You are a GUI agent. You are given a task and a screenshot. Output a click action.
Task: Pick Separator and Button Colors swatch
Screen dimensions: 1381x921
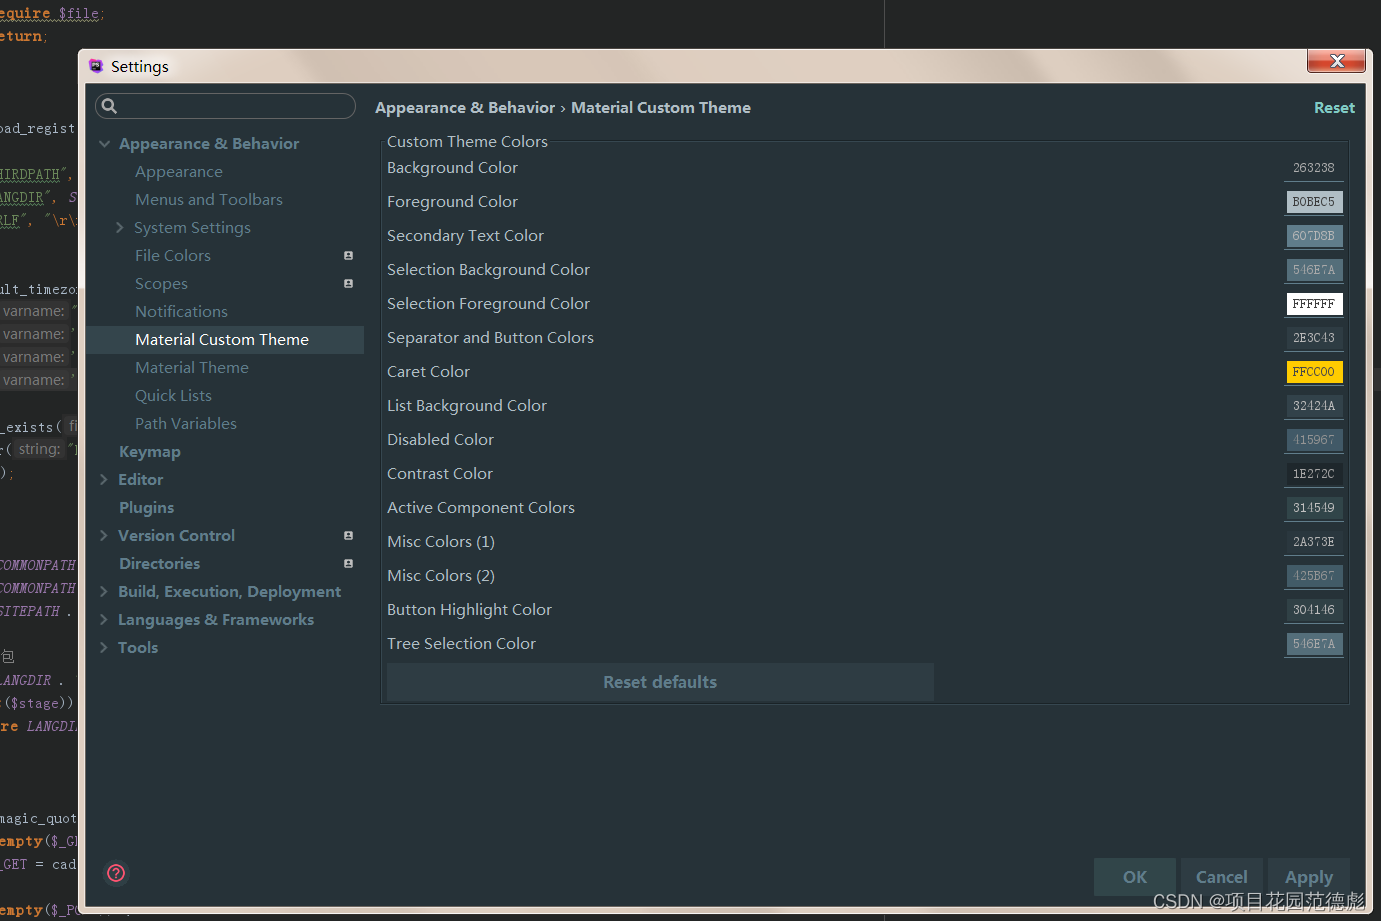click(x=1314, y=338)
